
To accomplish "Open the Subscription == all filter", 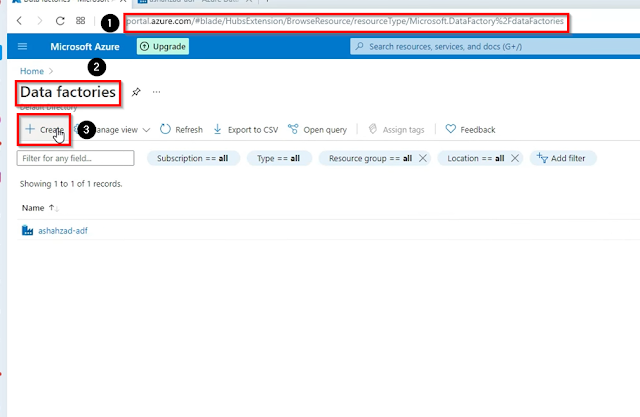I will pyautogui.click(x=193, y=158).
